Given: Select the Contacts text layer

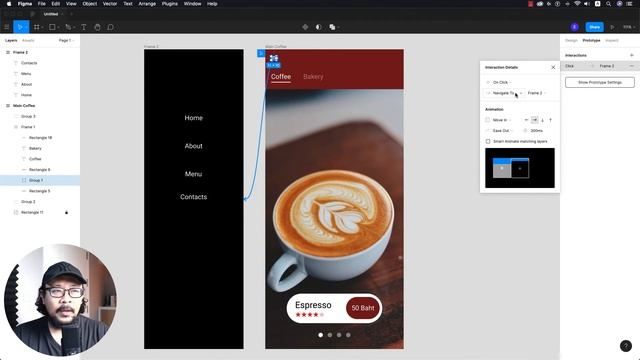Looking at the screenshot, I should tap(40, 63).
